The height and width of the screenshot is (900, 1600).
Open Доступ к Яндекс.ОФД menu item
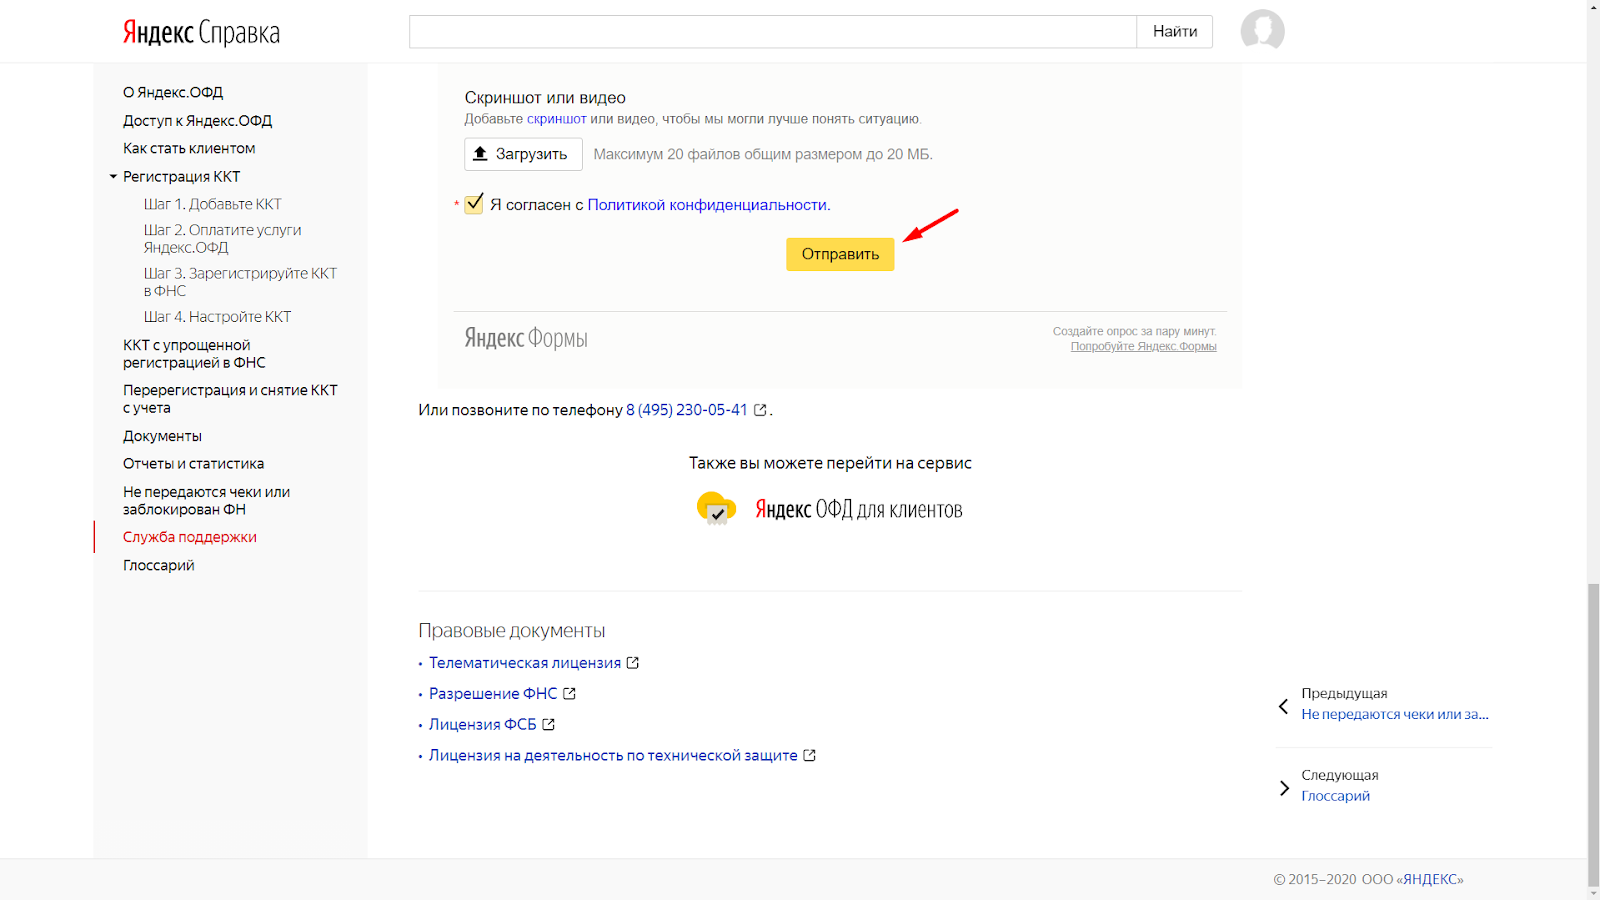[x=198, y=121]
